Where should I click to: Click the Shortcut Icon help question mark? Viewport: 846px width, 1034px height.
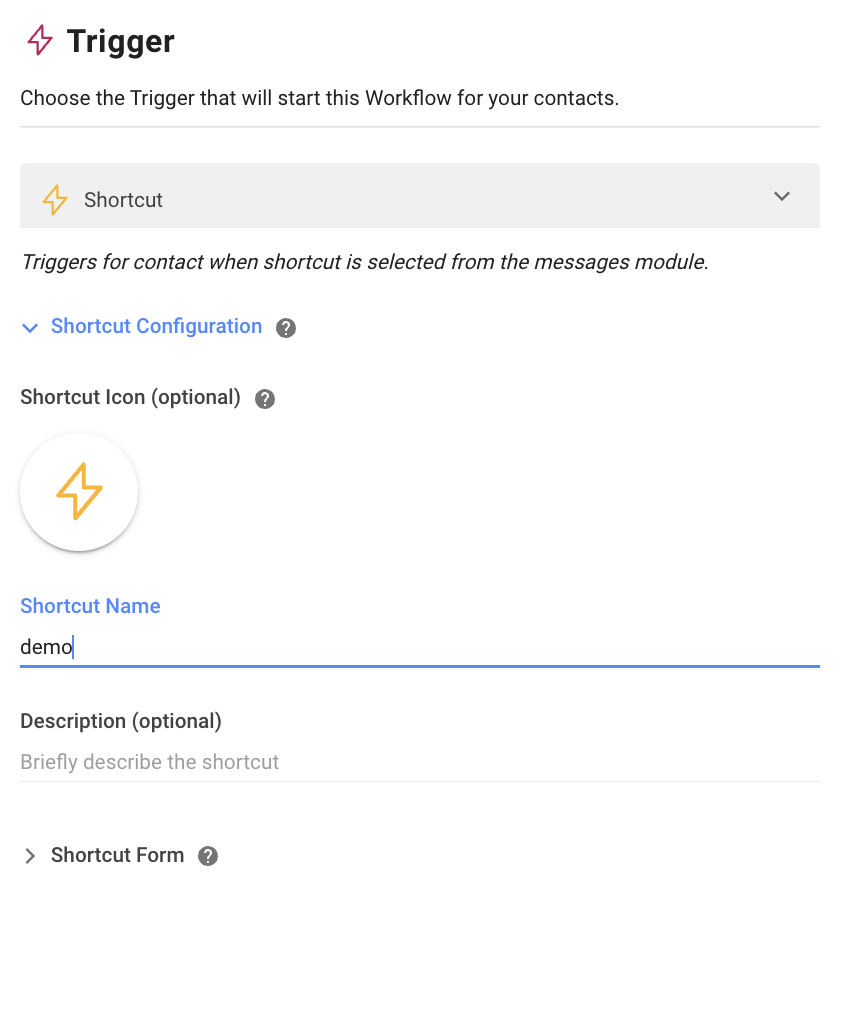[x=265, y=398]
